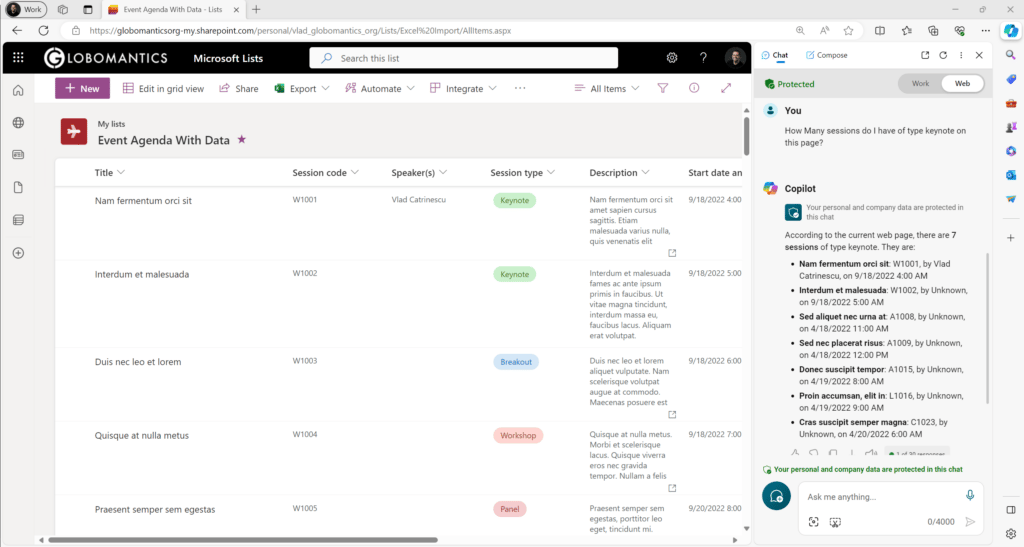Image resolution: width=1024 pixels, height=547 pixels.
Task: Open Copilot chat in a new window
Action: point(925,55)
